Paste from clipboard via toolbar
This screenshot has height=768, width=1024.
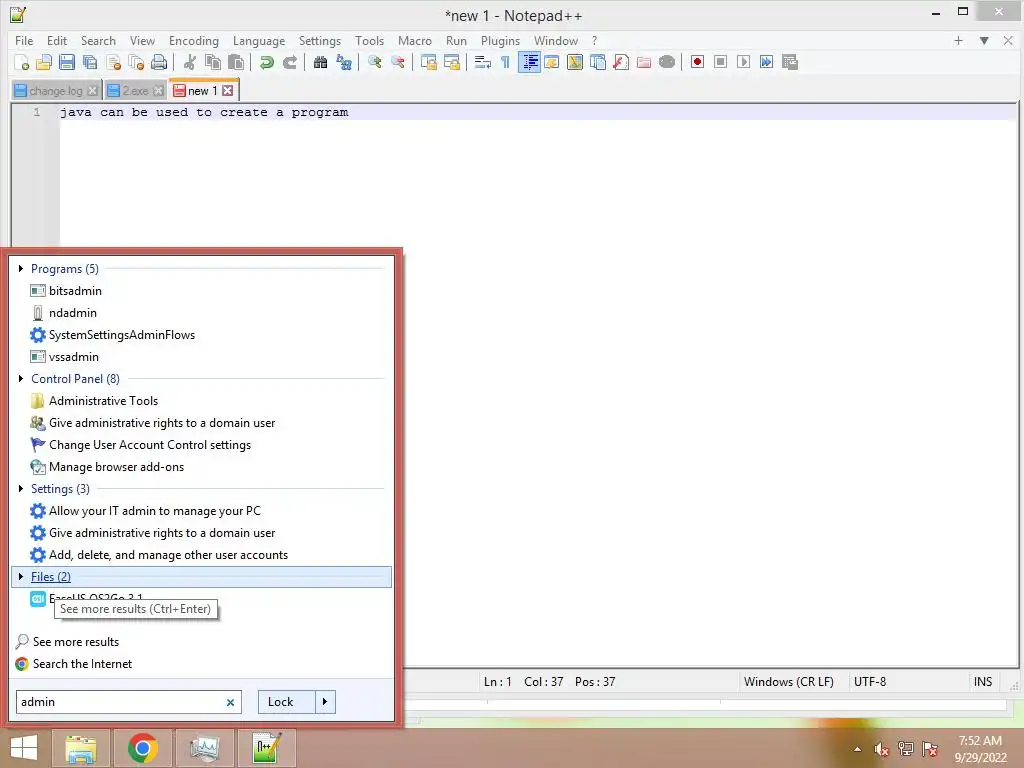pos(236,62)
